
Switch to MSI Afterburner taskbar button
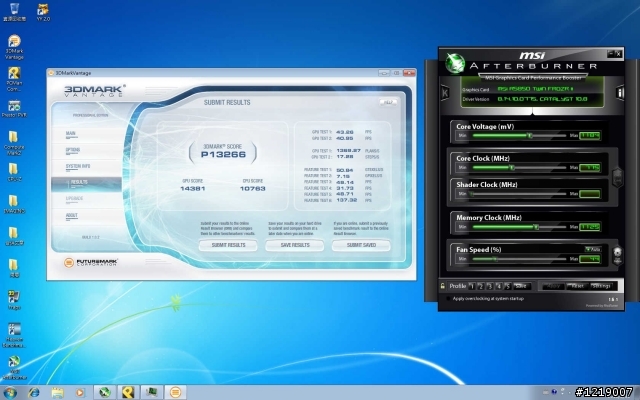(105, 392)
